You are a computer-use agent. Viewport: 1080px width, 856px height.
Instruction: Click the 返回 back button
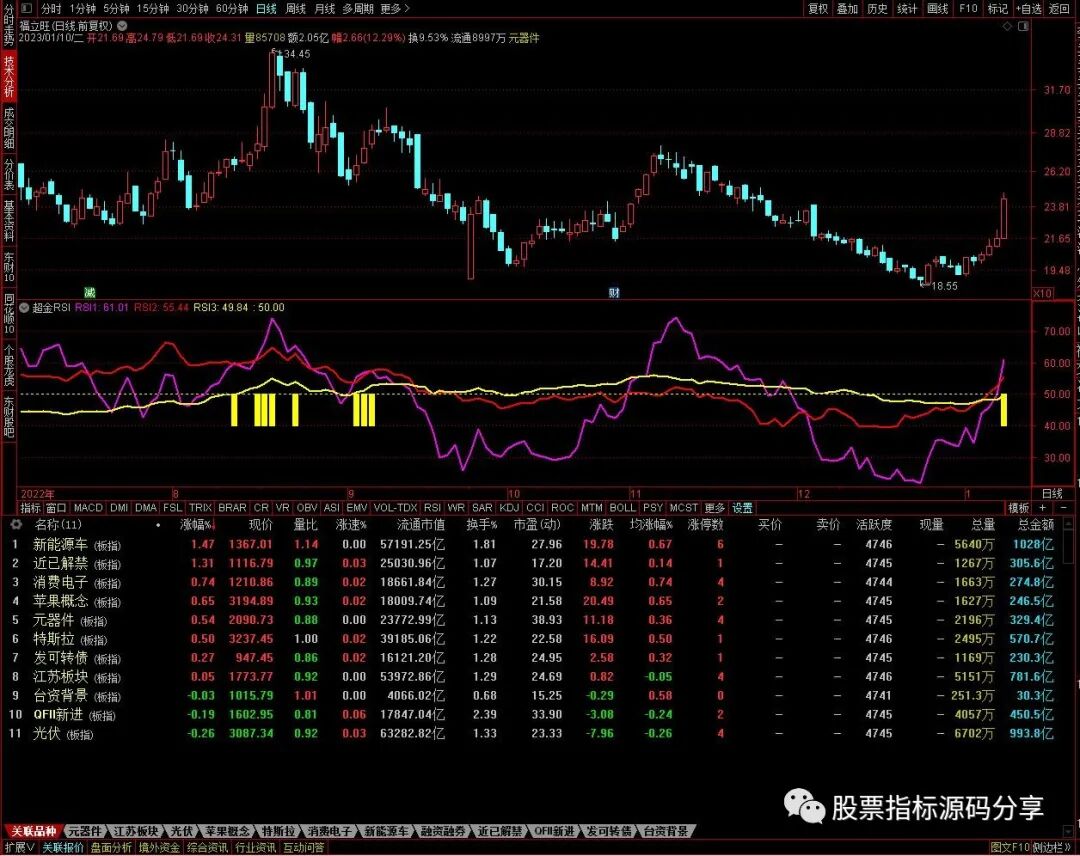point(1059,9)
